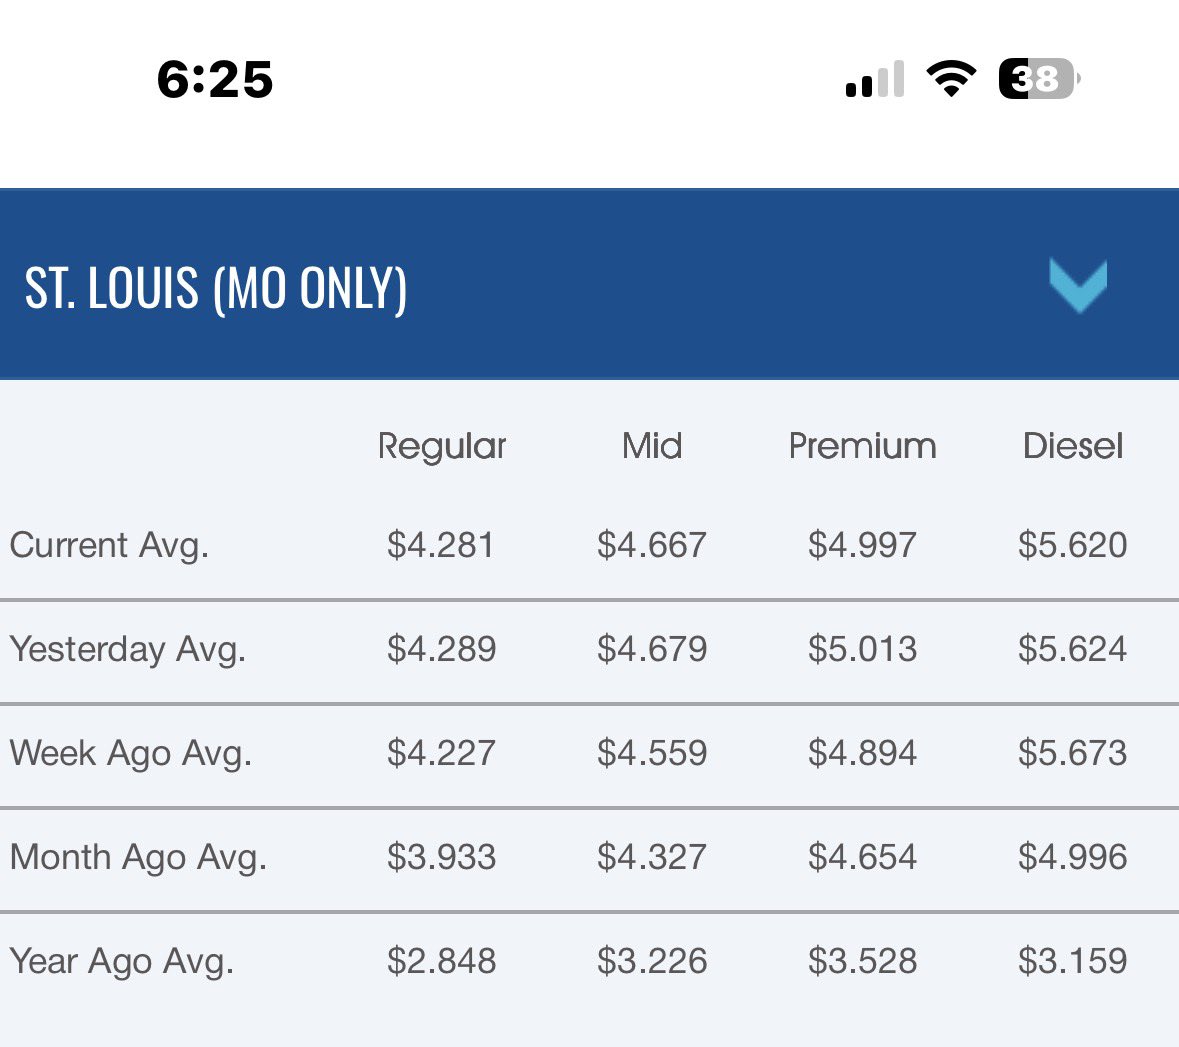Tap the 6:25 clock in status bar
This screenshot has height=1047, width=1179.
pos(215,79)
